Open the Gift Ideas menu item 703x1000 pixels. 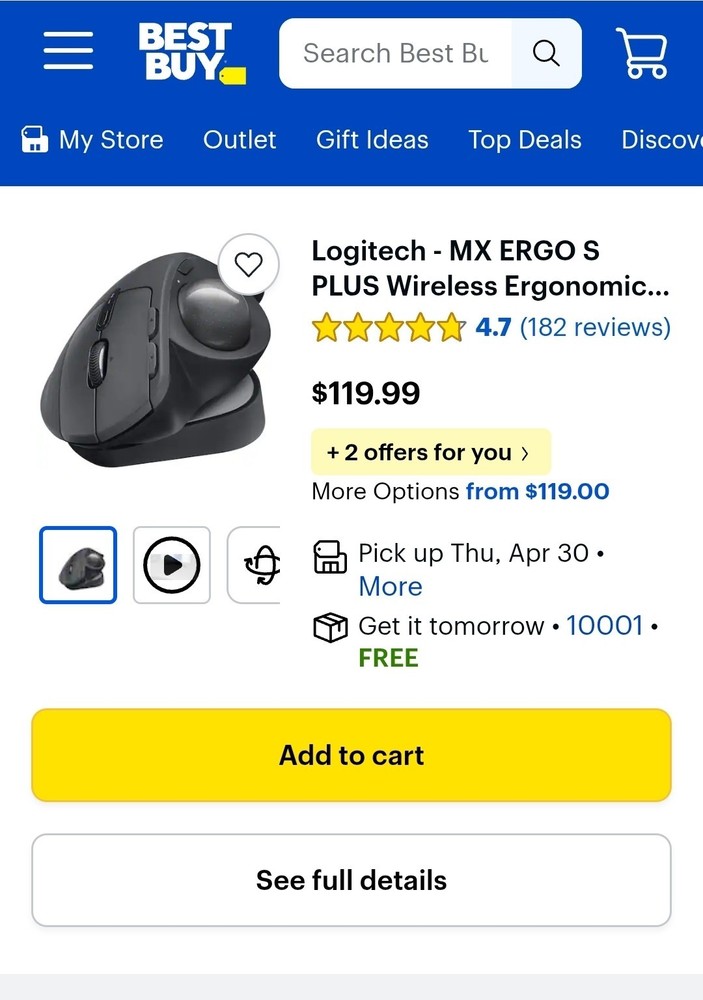pos(372,140)
